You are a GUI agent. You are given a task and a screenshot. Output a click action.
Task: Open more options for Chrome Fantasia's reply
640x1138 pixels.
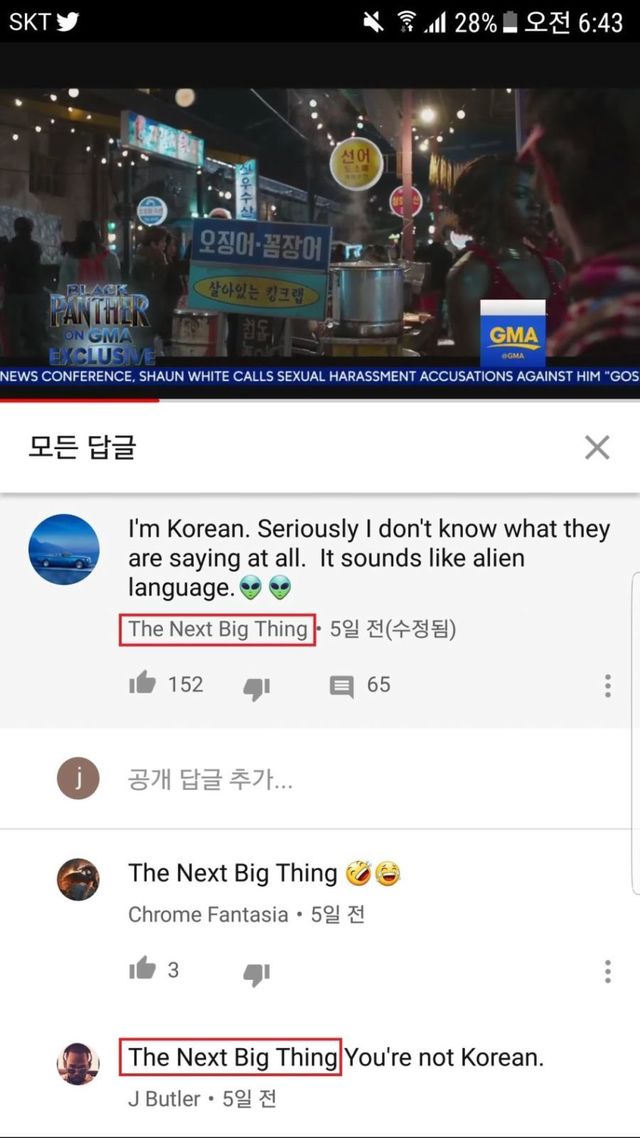point(607,971)
